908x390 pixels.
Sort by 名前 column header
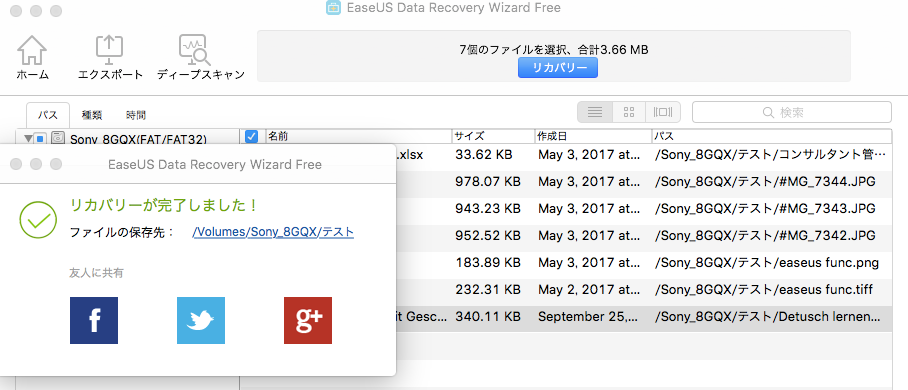[358, 137]
